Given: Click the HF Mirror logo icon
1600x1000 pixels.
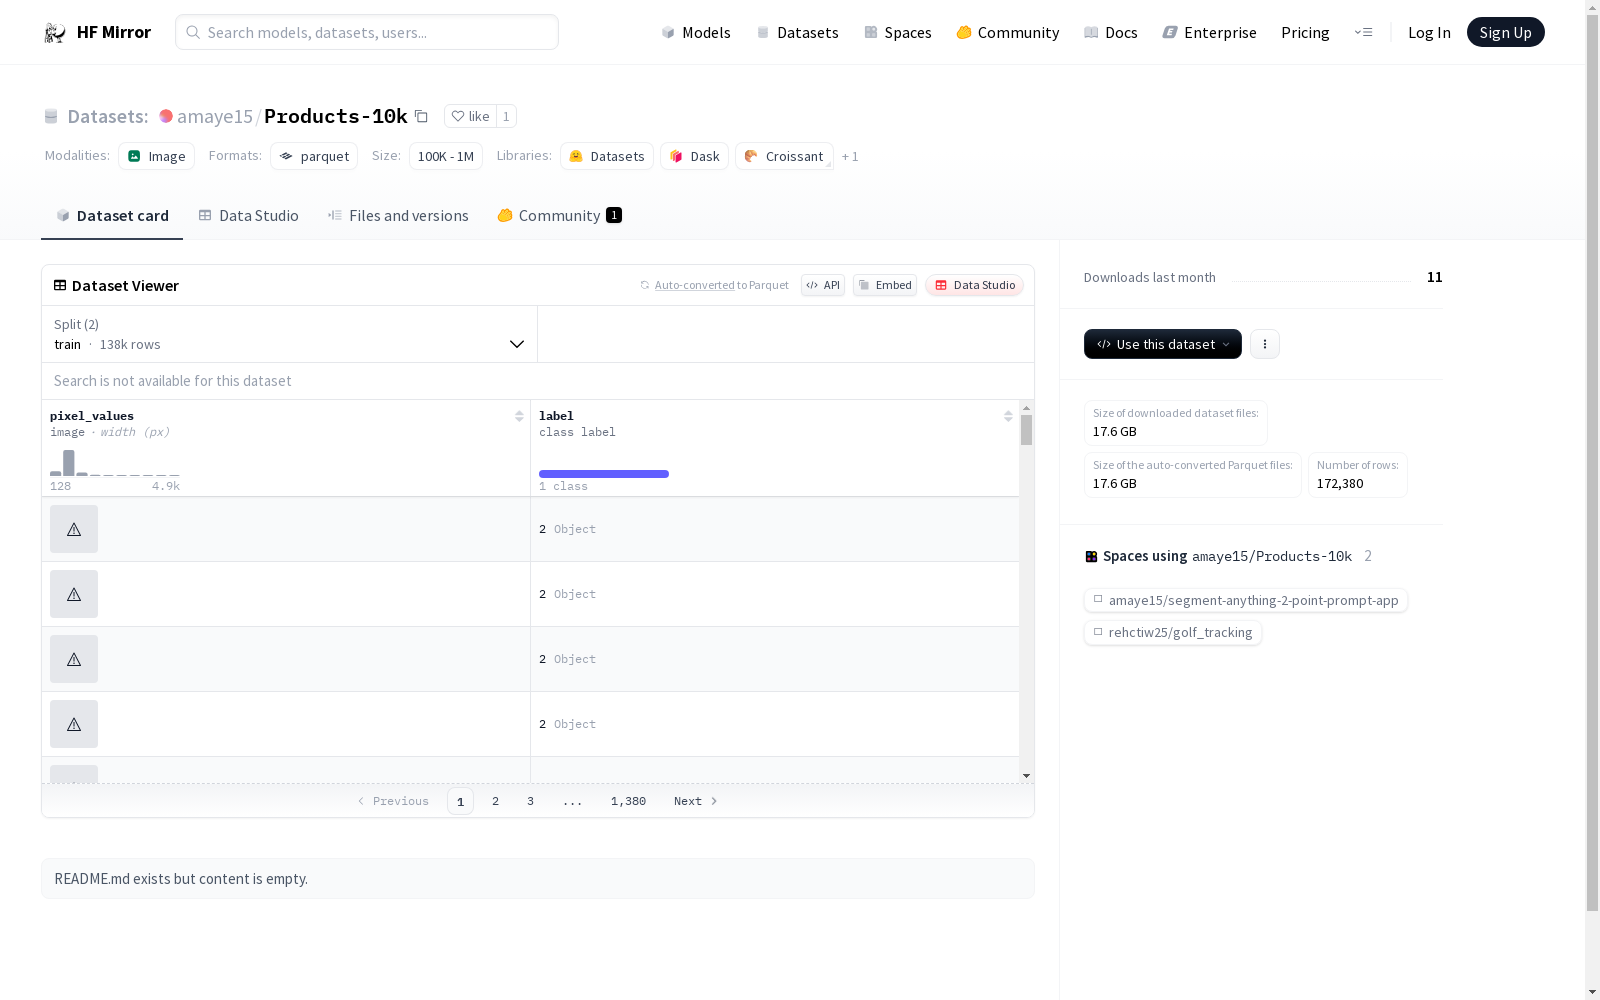Looking at the screenshot, I should (55, 33).
